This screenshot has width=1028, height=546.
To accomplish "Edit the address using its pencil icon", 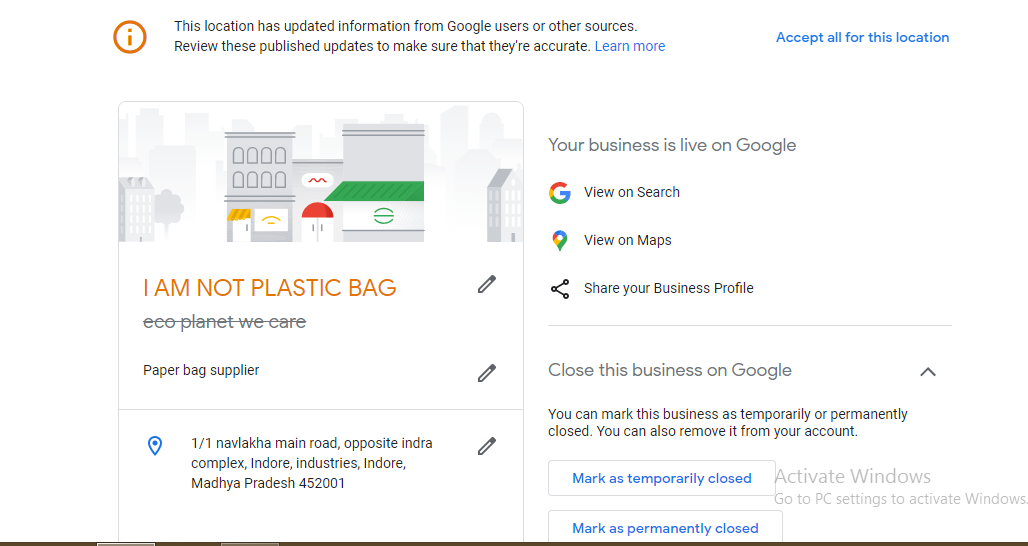I will pos(487,446).
